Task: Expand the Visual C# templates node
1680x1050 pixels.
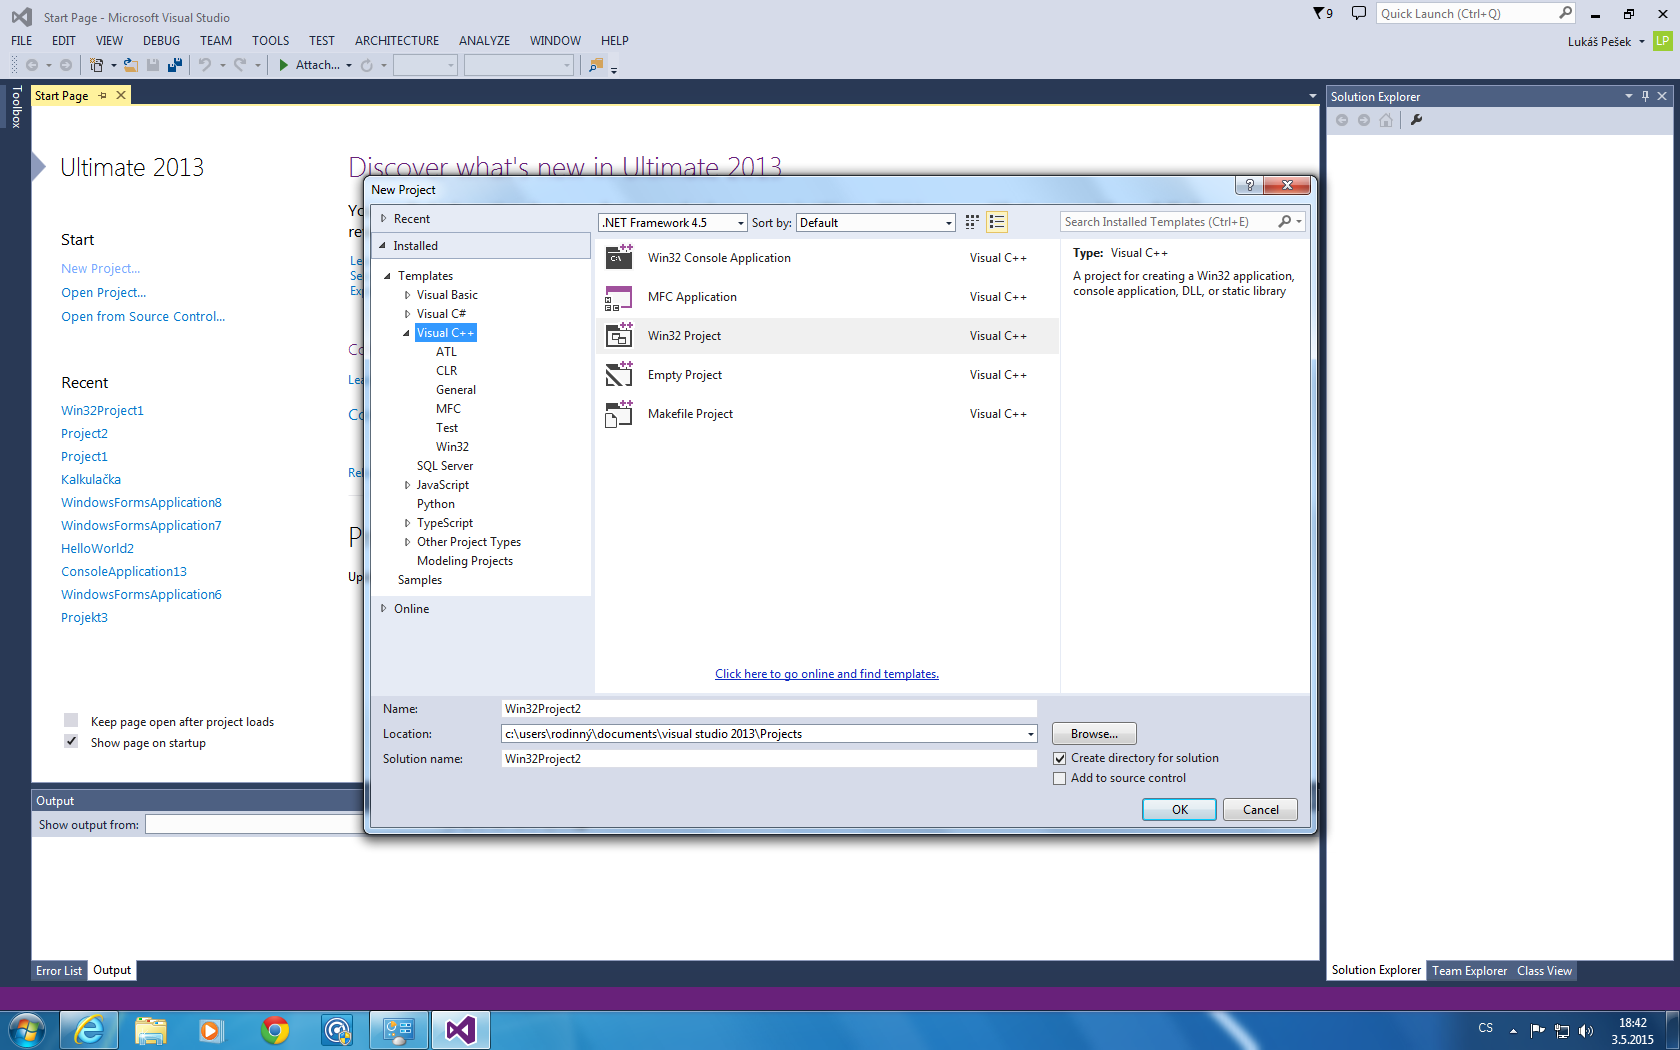Action: coord(407,314)
